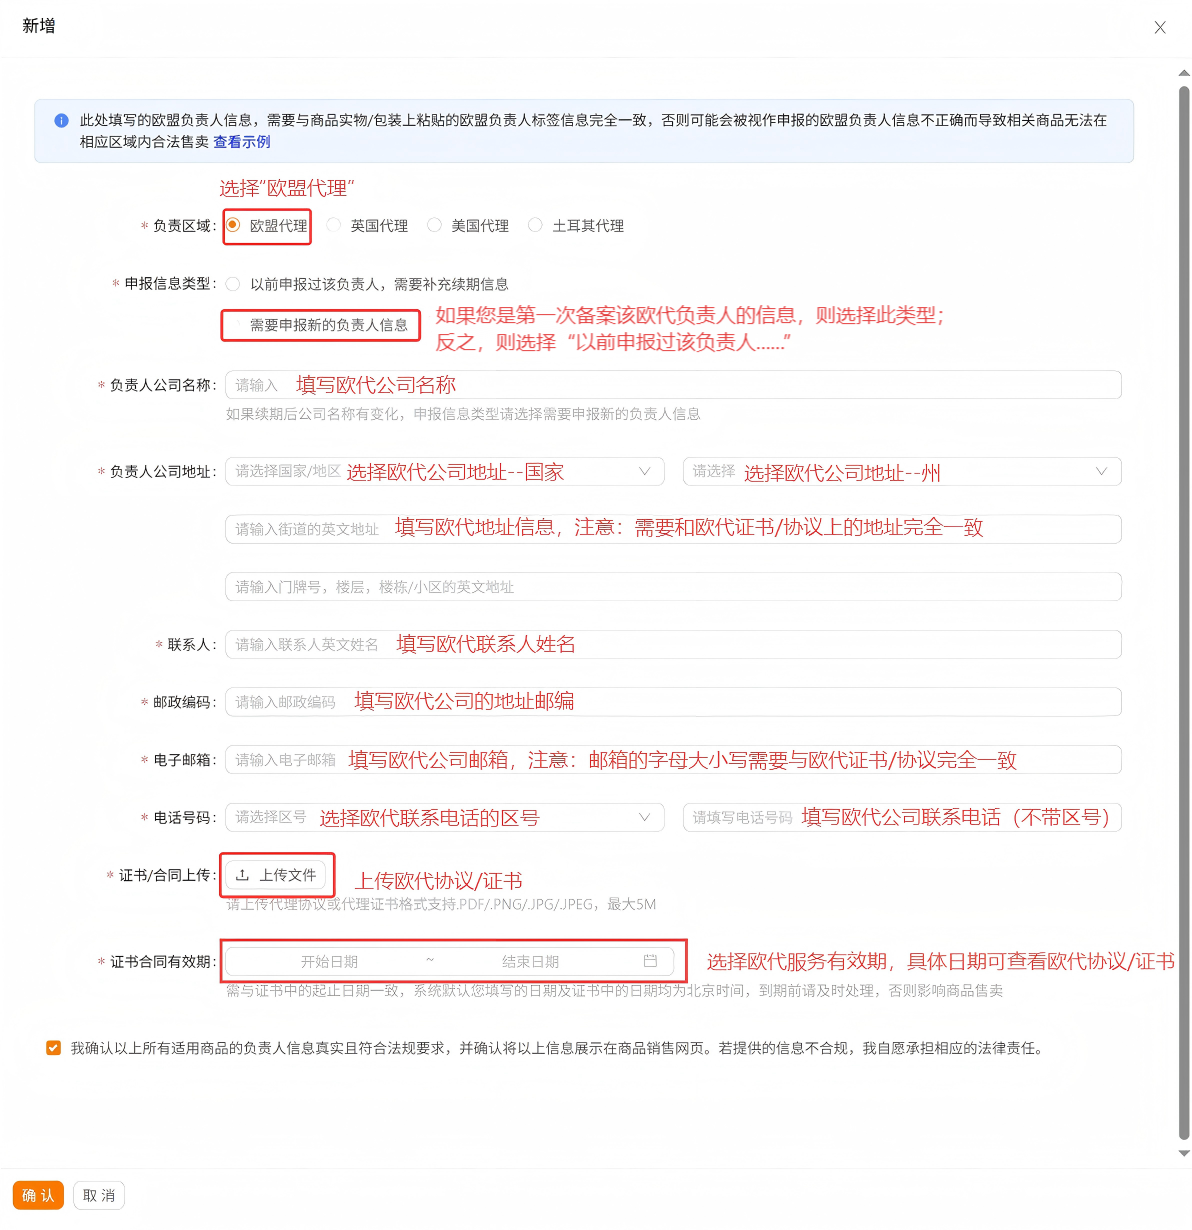Click the orange 确认 button
This screenshot has height=1230, width=1192.
click(x=39, y=1195)
